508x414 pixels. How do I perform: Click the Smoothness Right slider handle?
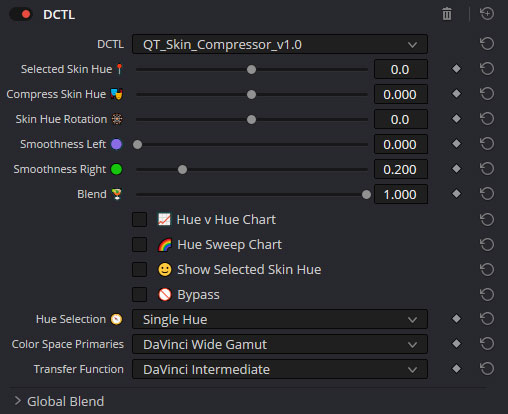point(182,169)
